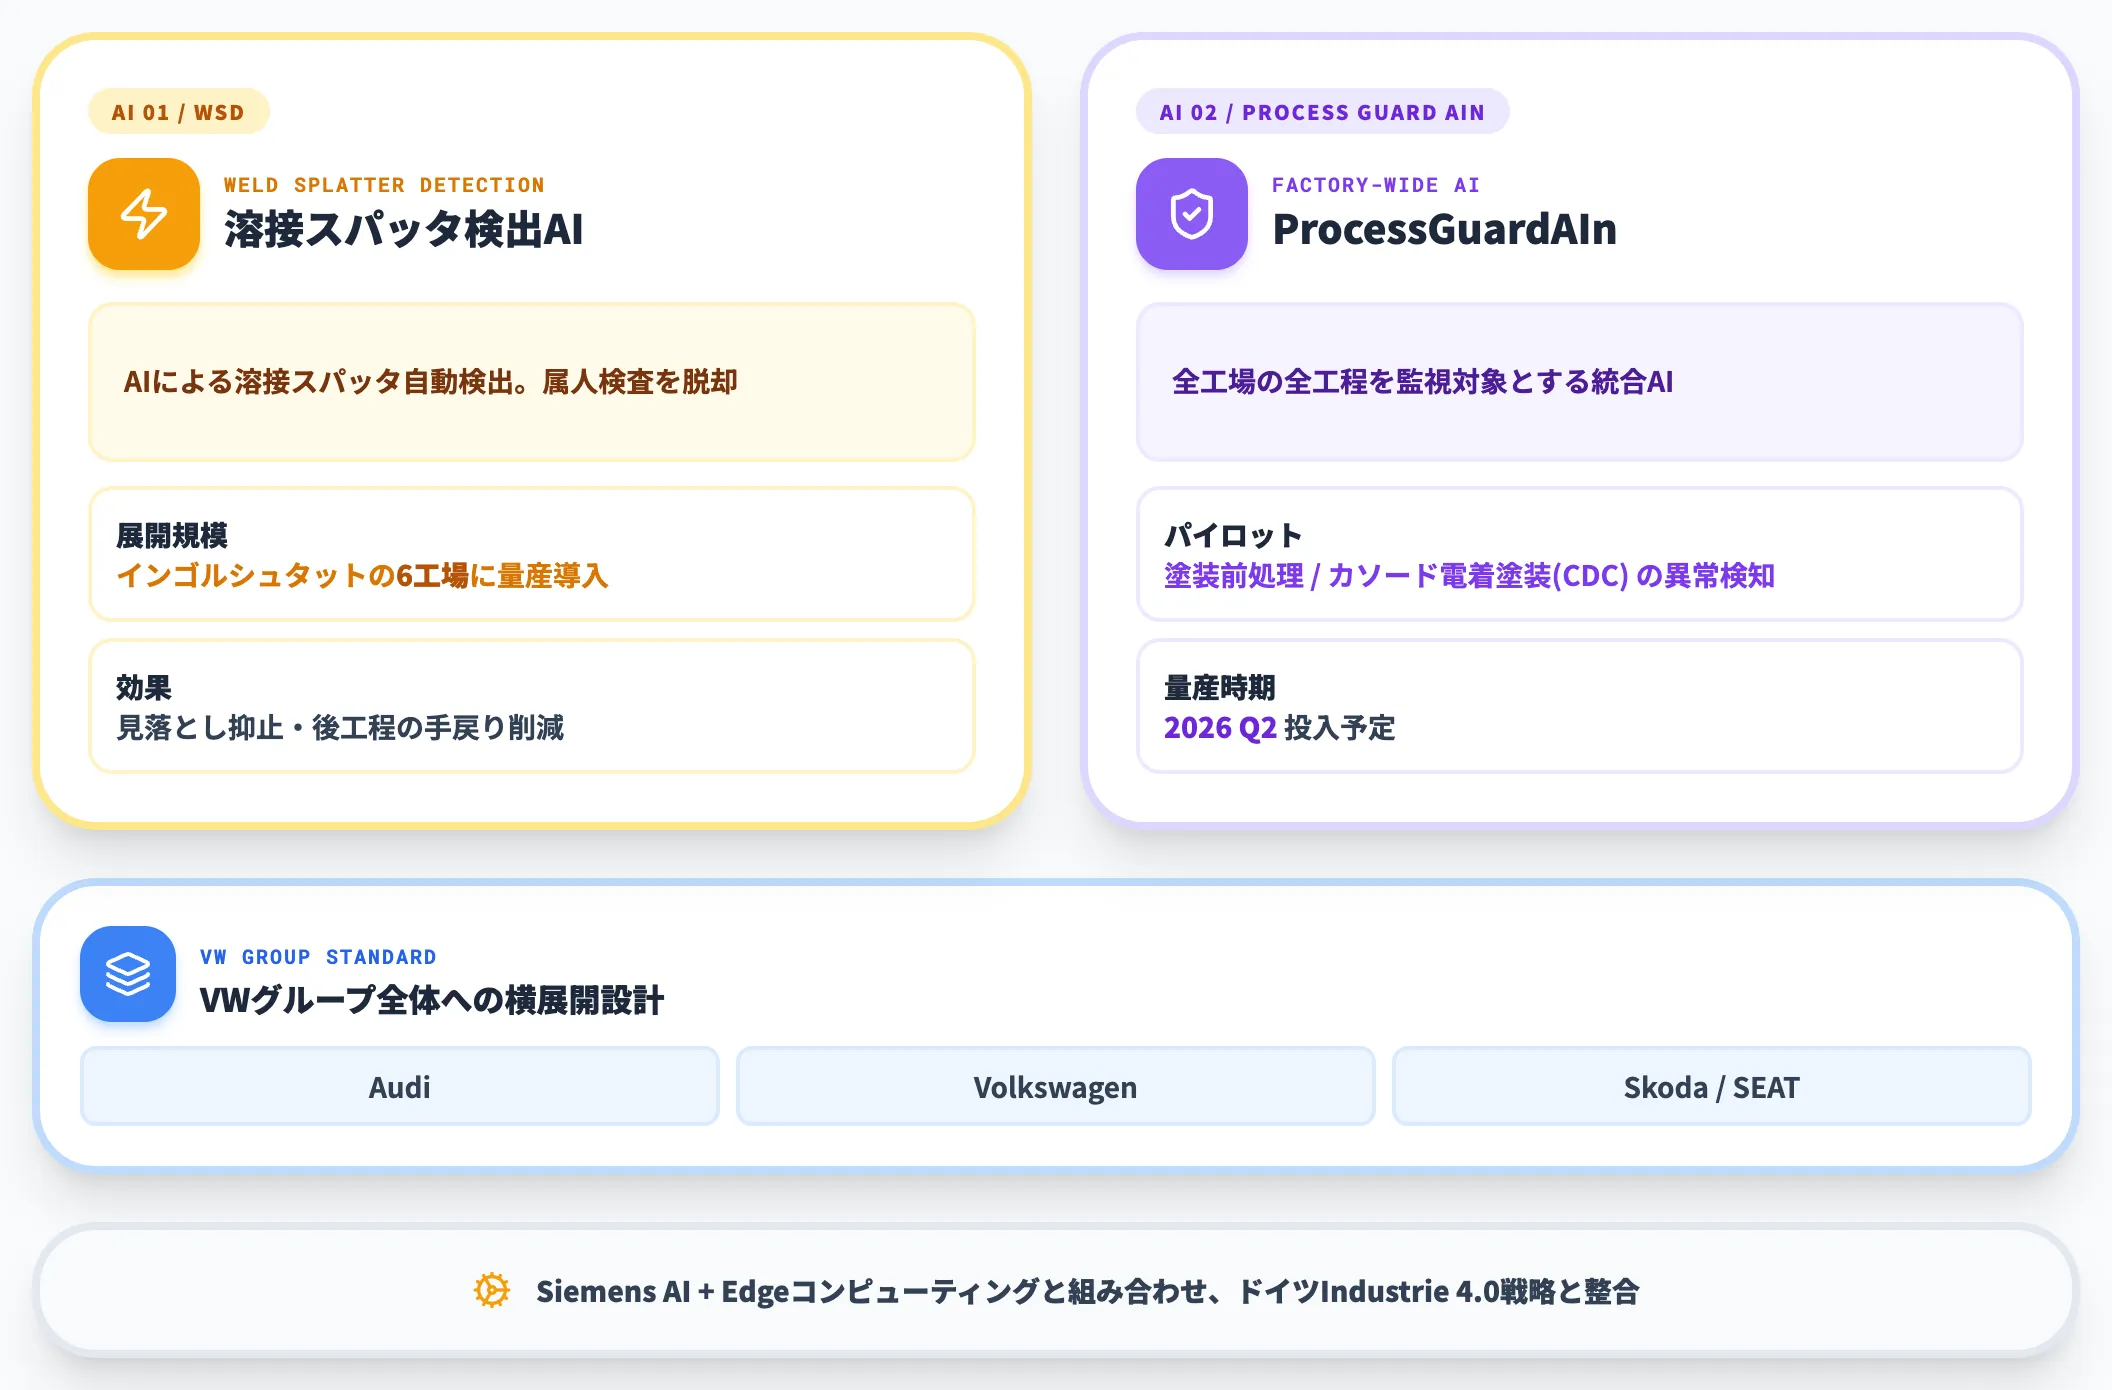2112x1390 pixels.
Task: Select the Skoda / SEAT brand box
Action: tap(1712, 1086)
